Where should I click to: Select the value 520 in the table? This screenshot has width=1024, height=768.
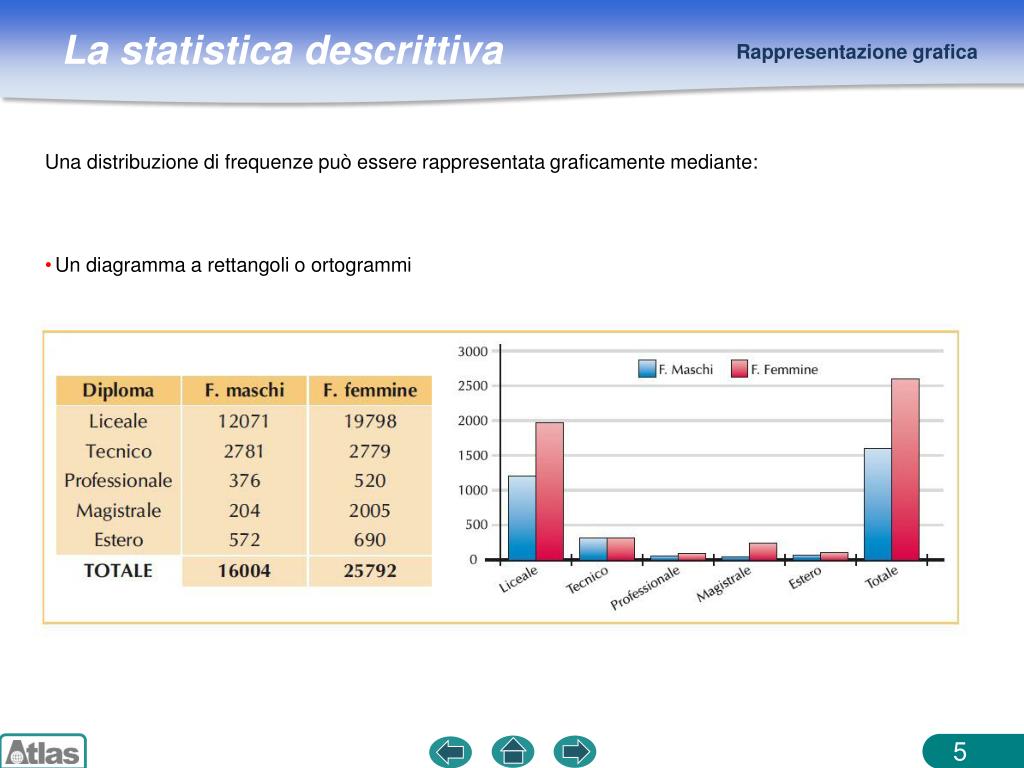[370, 481]
